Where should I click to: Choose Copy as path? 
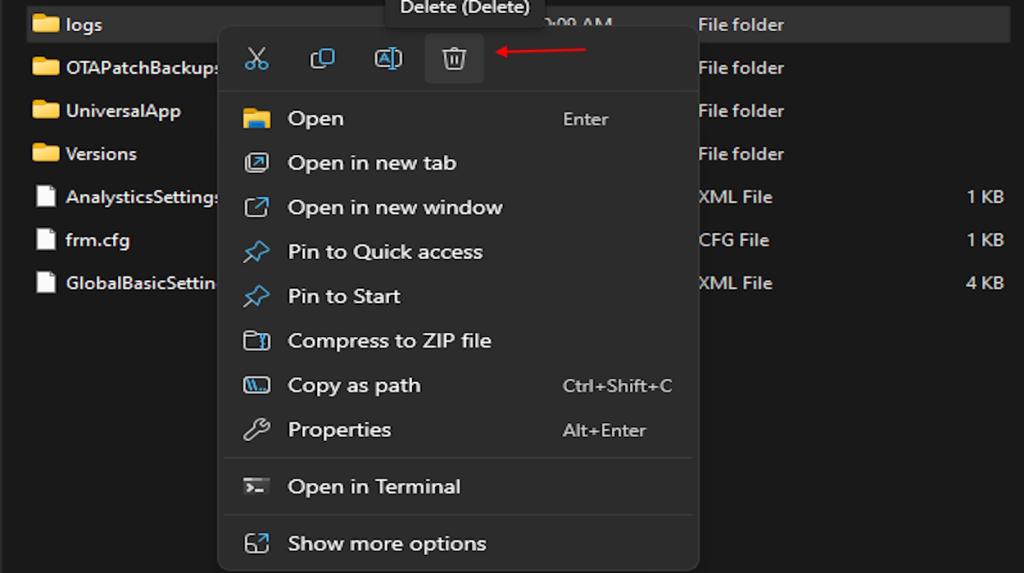click(x=354, y=386)
